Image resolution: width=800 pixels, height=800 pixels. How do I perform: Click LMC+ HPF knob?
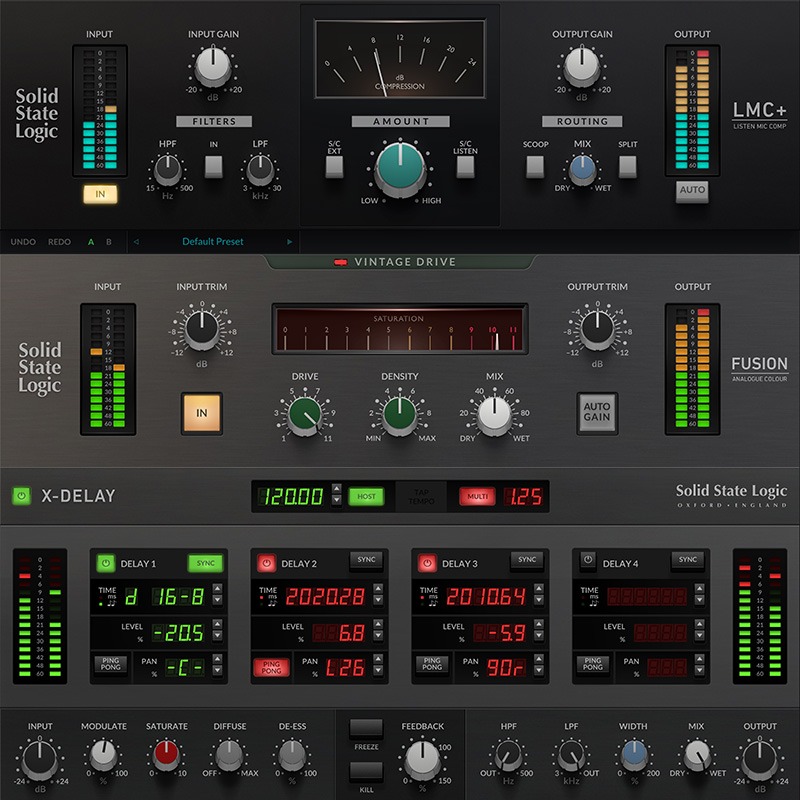pyautogui.click(x=167, y=169)
